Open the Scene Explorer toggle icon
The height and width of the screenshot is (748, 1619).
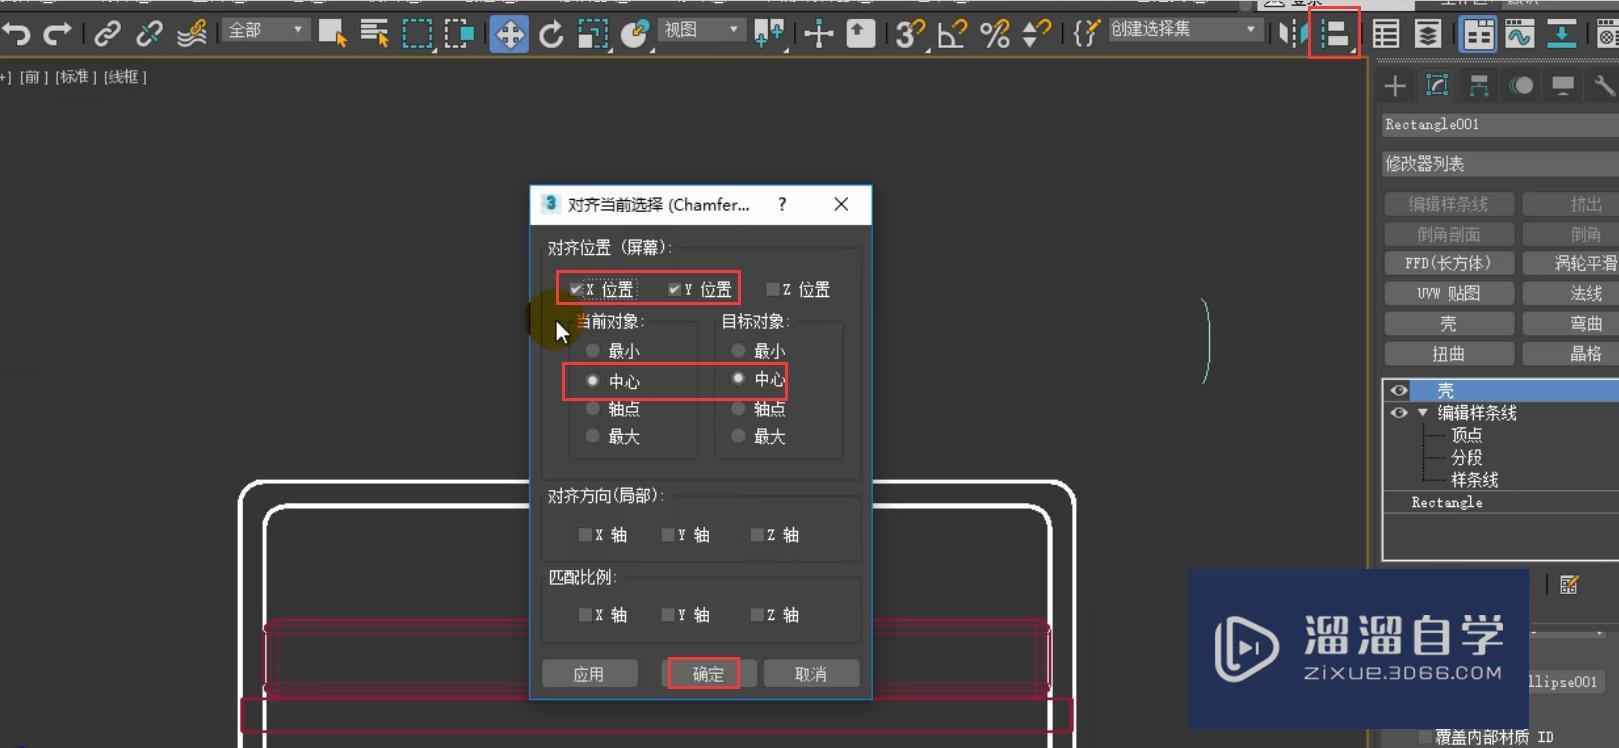(1386, 34)
